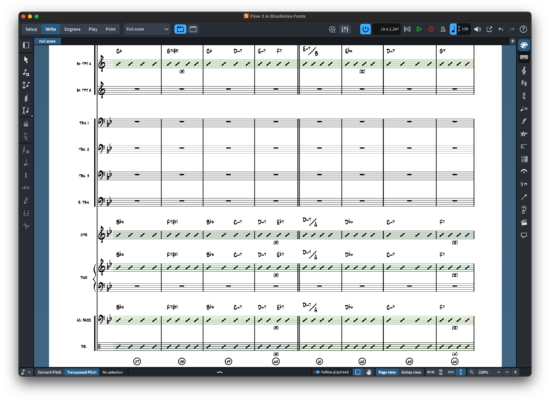Switch to Print mode

(x=111, y=29)
